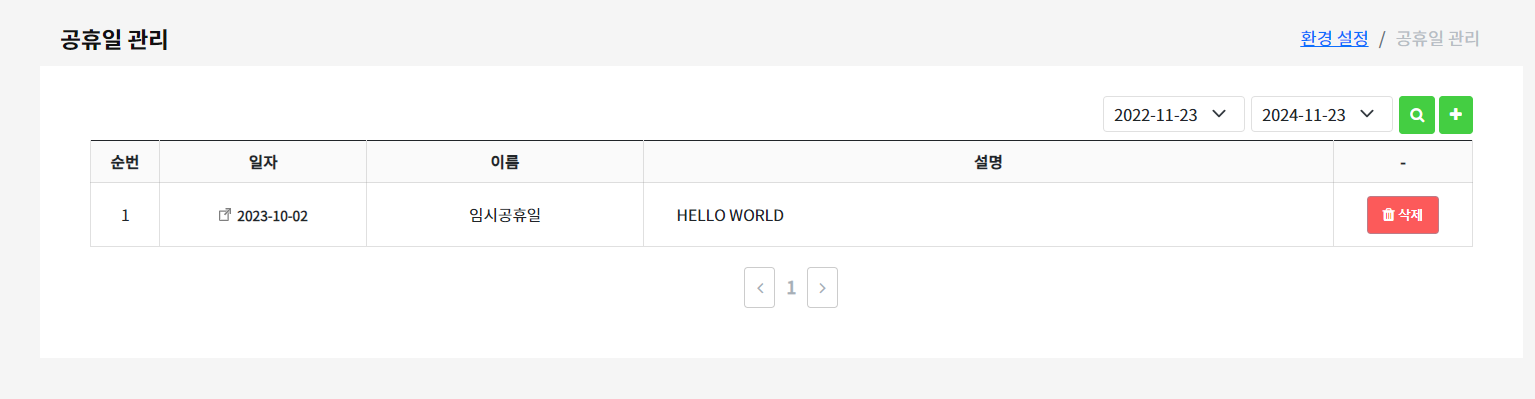This screenshot has height=399, width=1535.
Task: Click the 설명 column header
Action: click(988, 162)
